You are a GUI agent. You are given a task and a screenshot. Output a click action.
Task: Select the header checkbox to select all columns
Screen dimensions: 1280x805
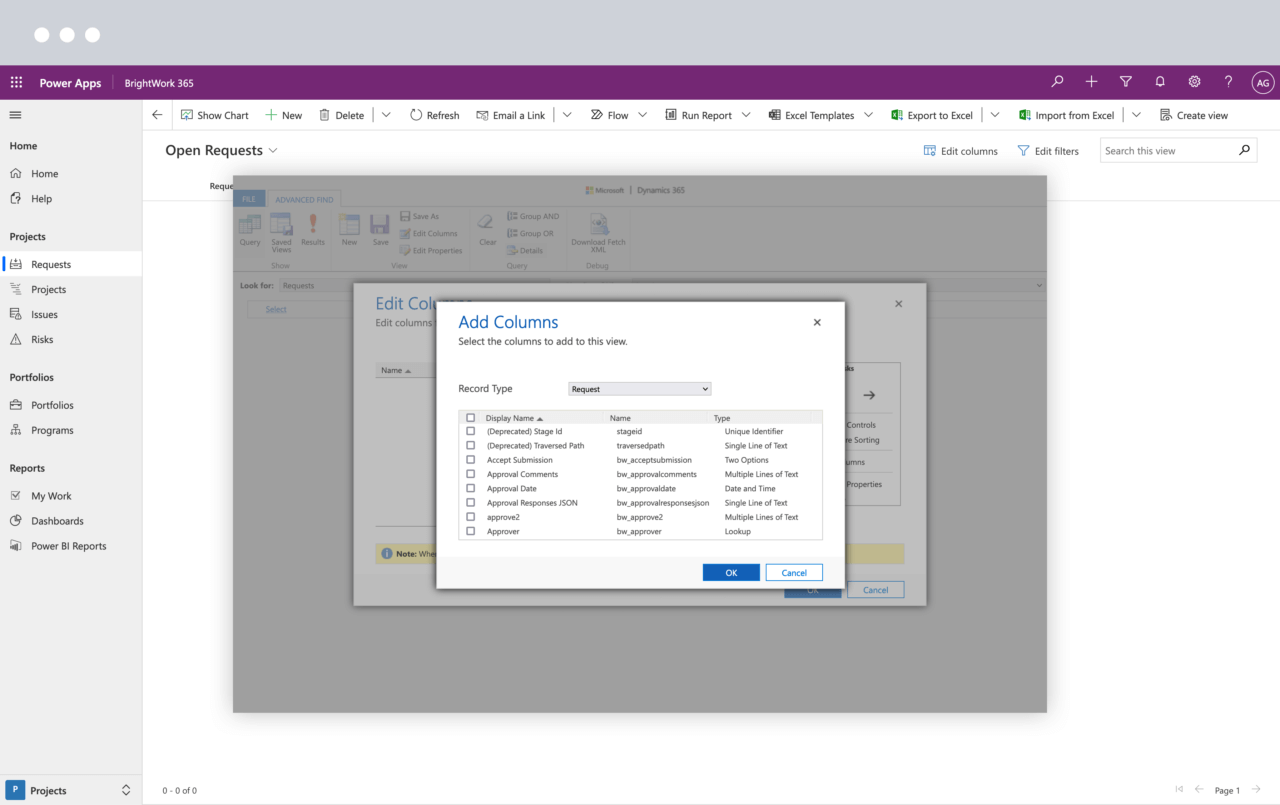470,418
